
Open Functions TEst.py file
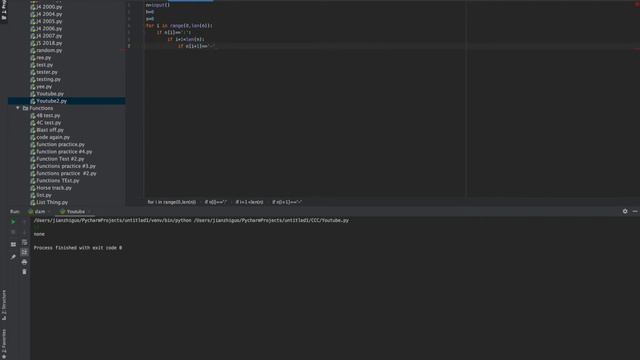[58, 181]
